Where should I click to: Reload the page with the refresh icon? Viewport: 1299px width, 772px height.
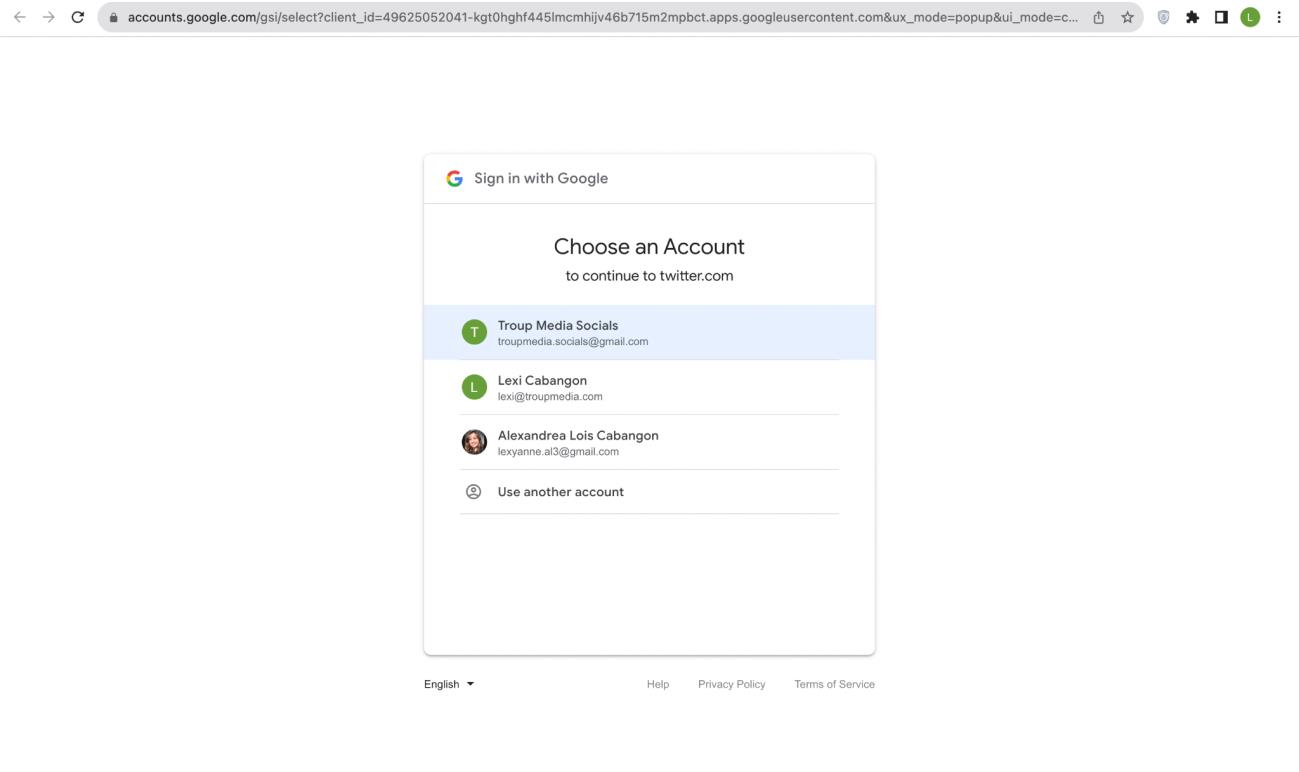tap(78, 17)
